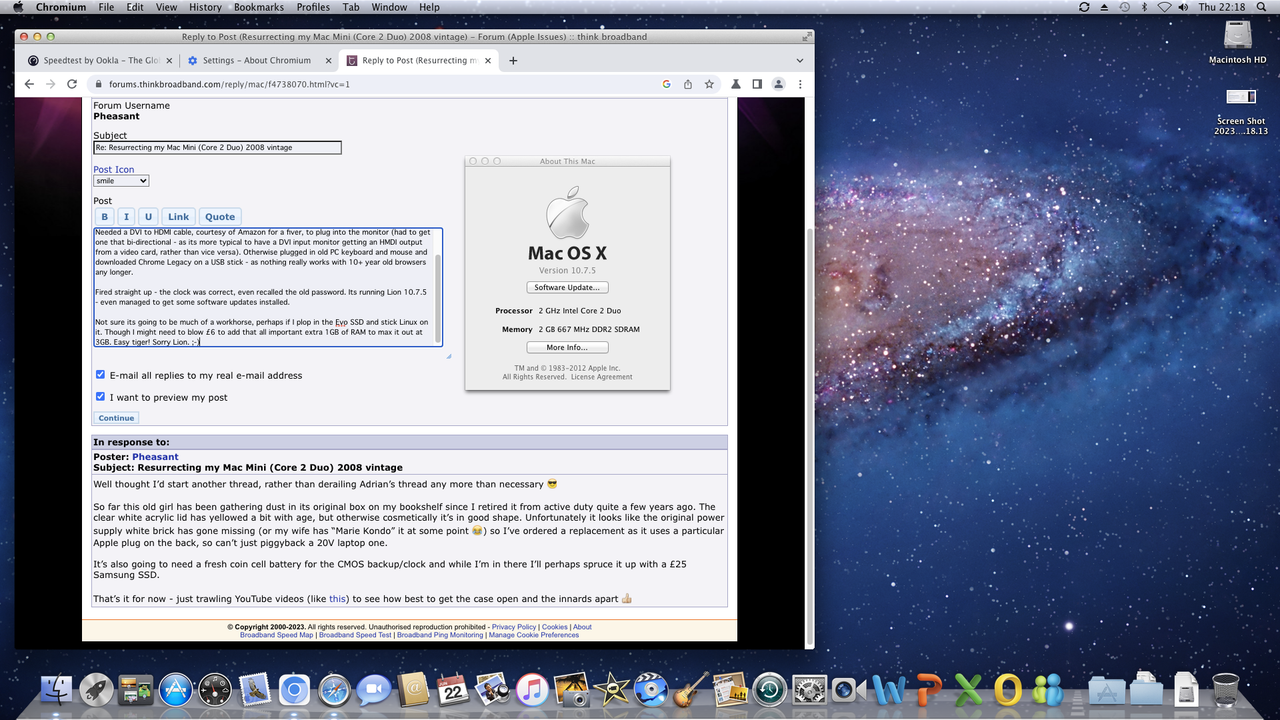Apply bold with the B button
Screen dimensions: 1280x720
pyautogui.click(x=105, y=217)
